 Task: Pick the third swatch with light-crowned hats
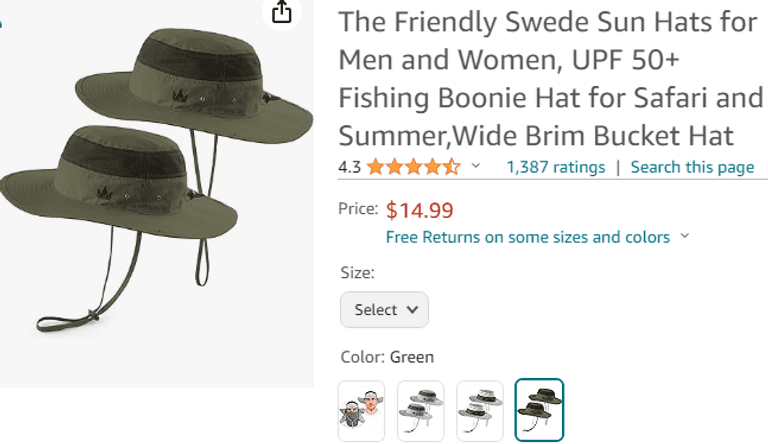[480, 410]
